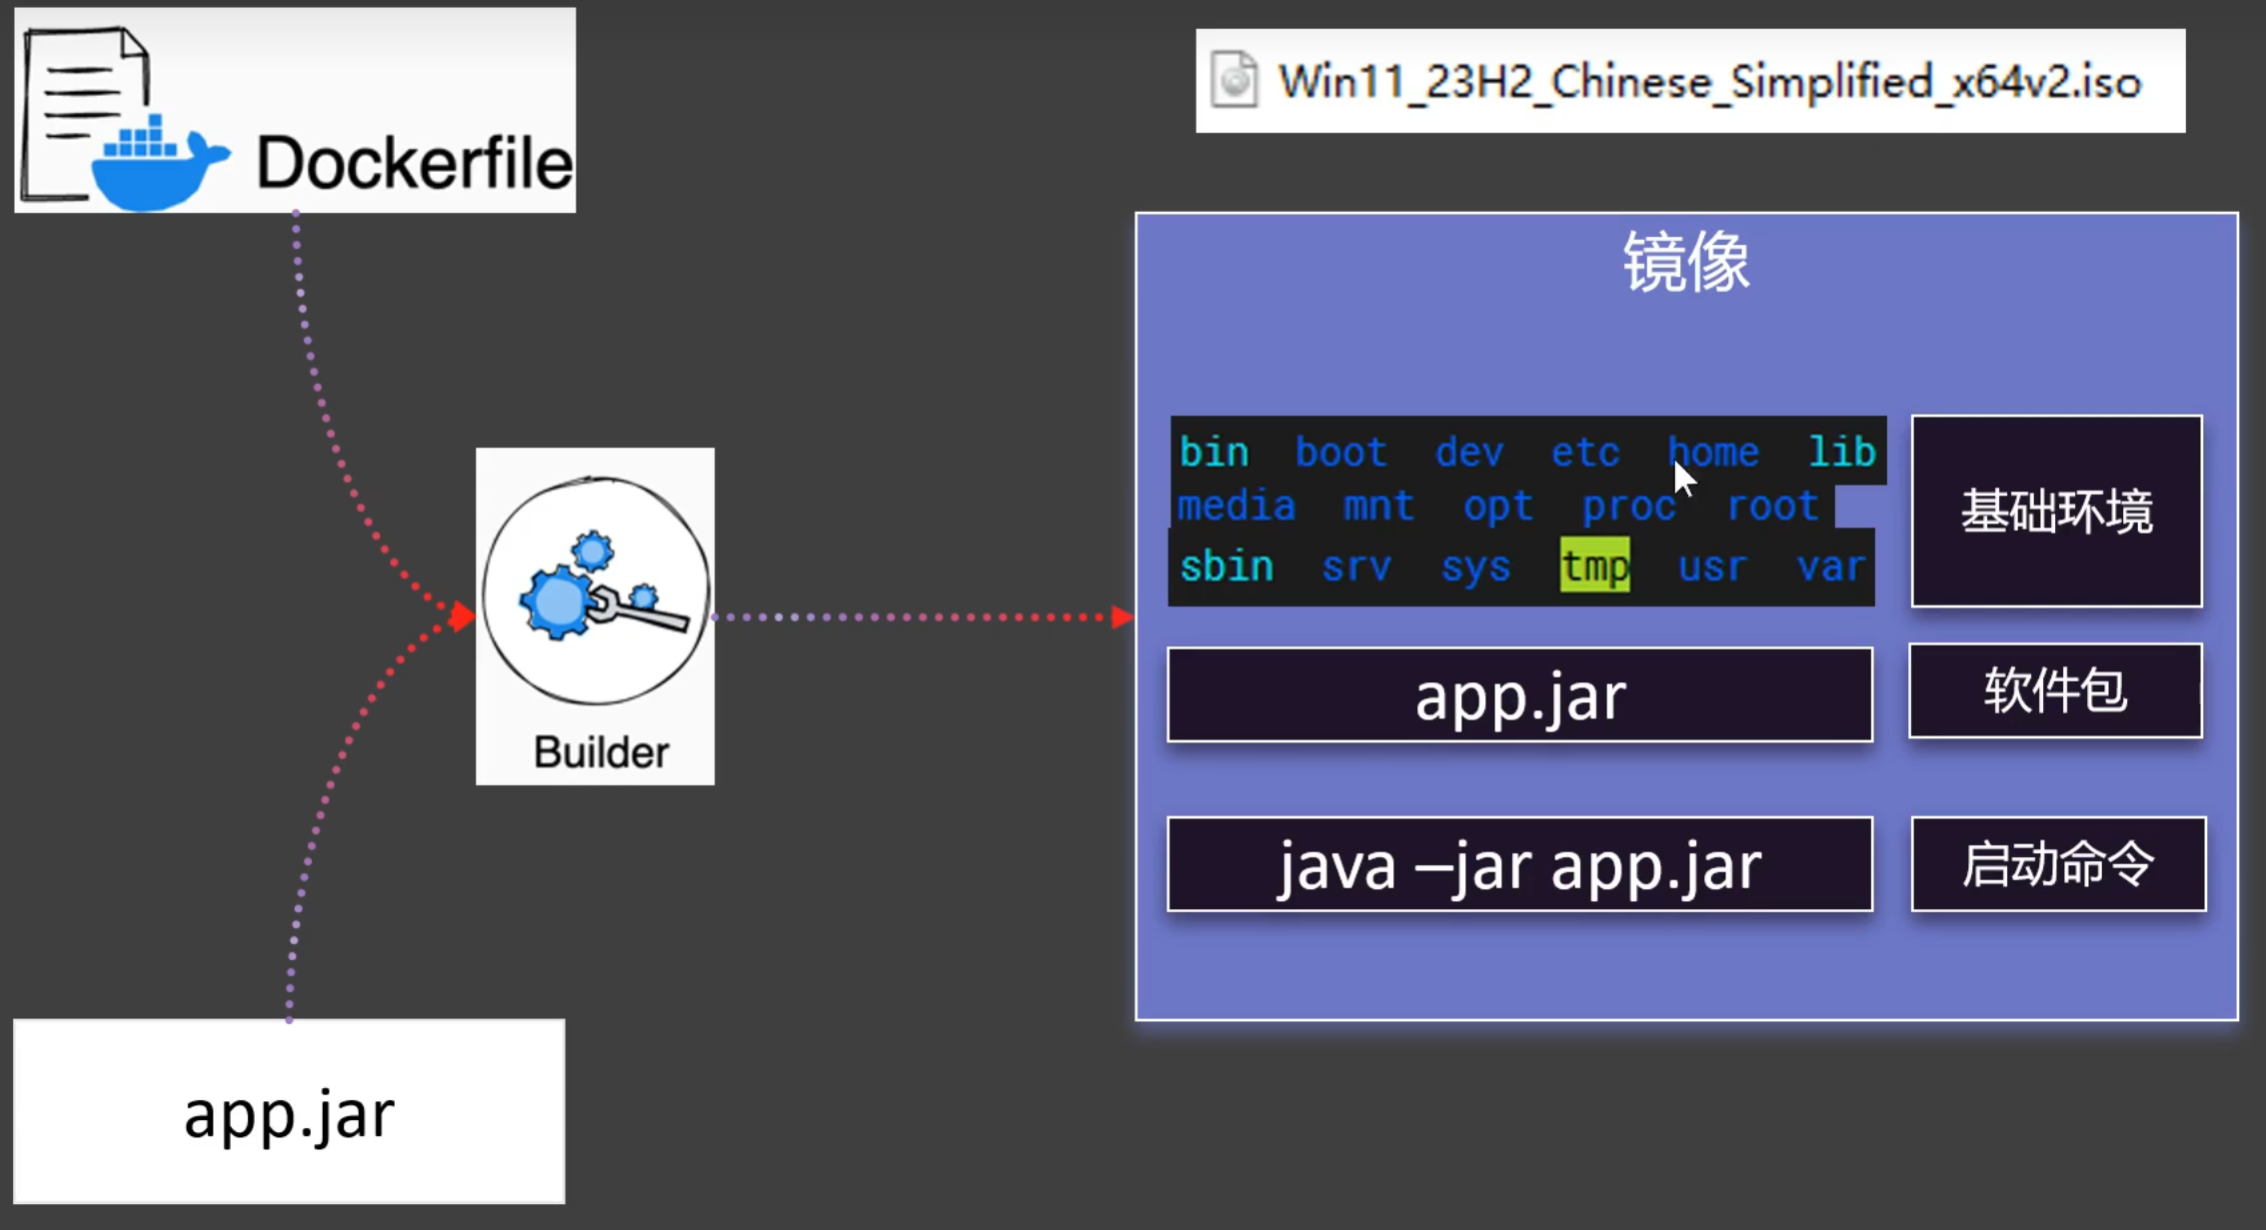This screenshot has width=2266, height=1230.
Task: Click the red arrowhead pointing to 镜像 box
Action: (1122, 617)
